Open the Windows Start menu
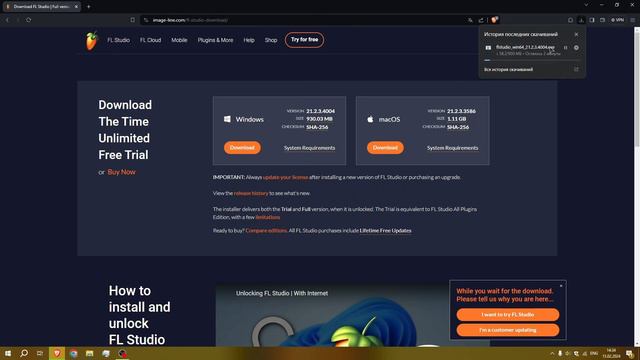 7,353
